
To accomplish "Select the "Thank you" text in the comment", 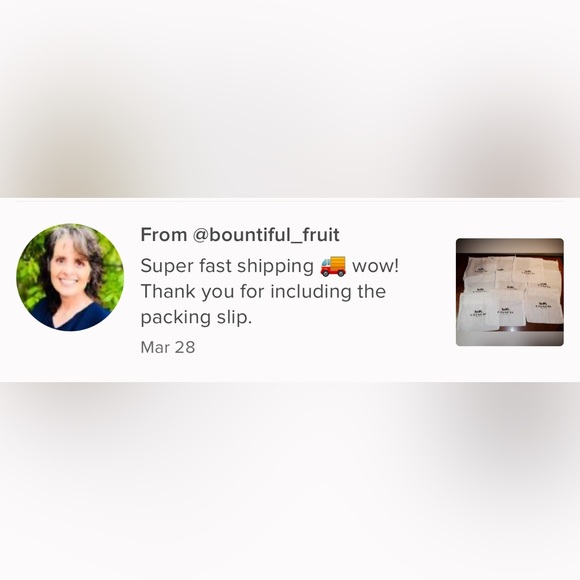I will click(187, 292).
